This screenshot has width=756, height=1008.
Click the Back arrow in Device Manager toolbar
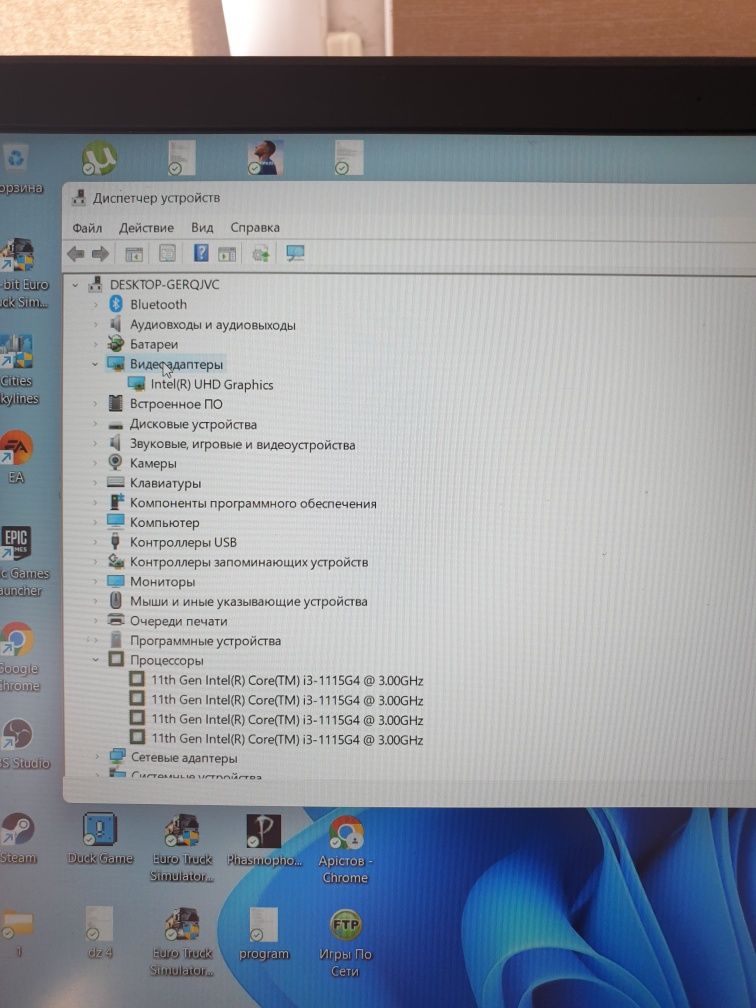point(76,254)
